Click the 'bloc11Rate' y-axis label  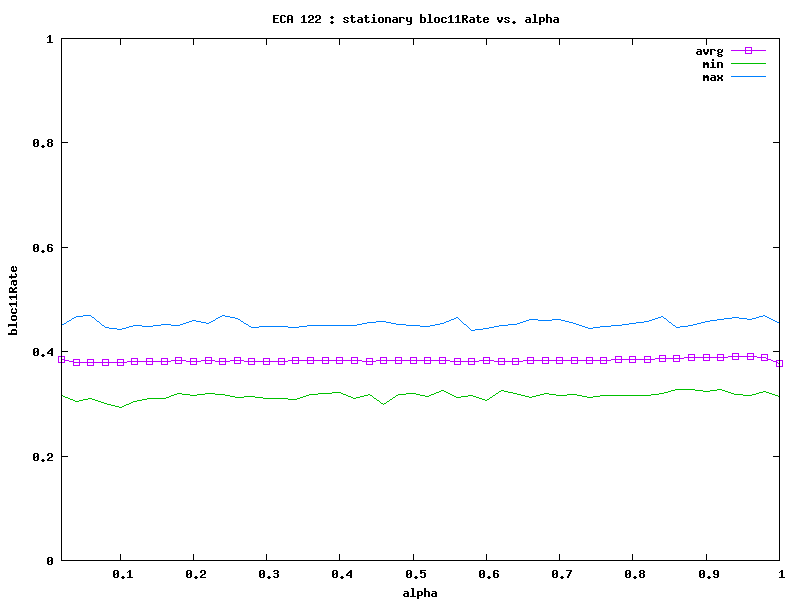point(14,300)
